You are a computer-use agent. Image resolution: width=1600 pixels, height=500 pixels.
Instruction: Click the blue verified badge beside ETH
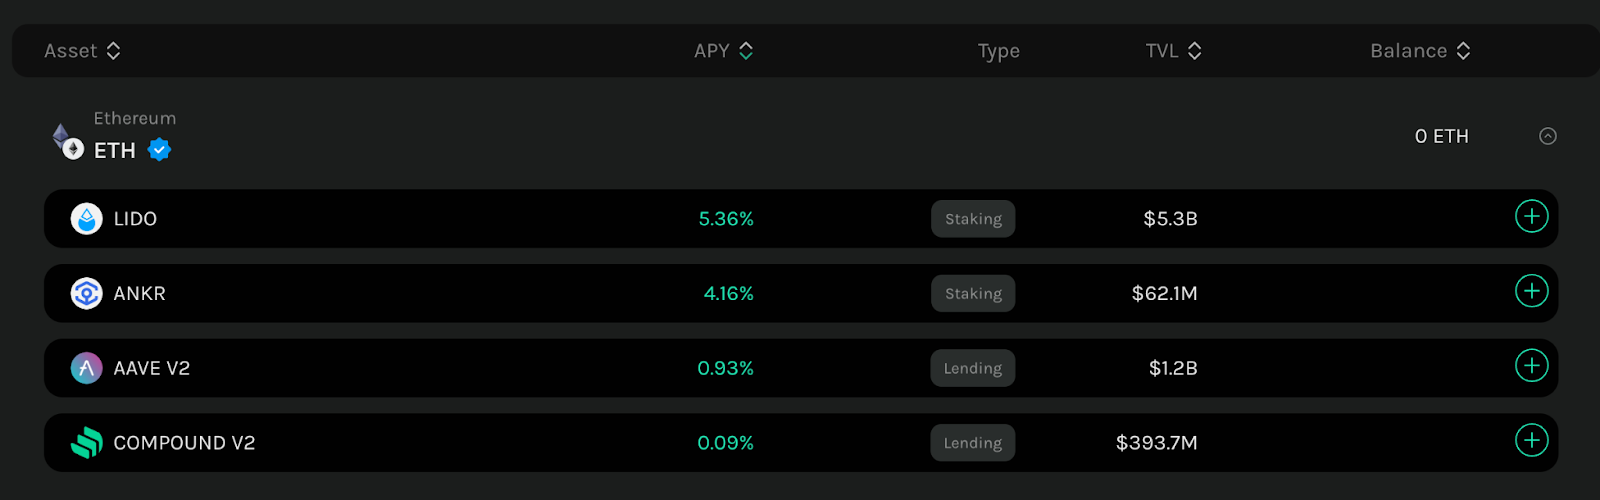point(159,150)
